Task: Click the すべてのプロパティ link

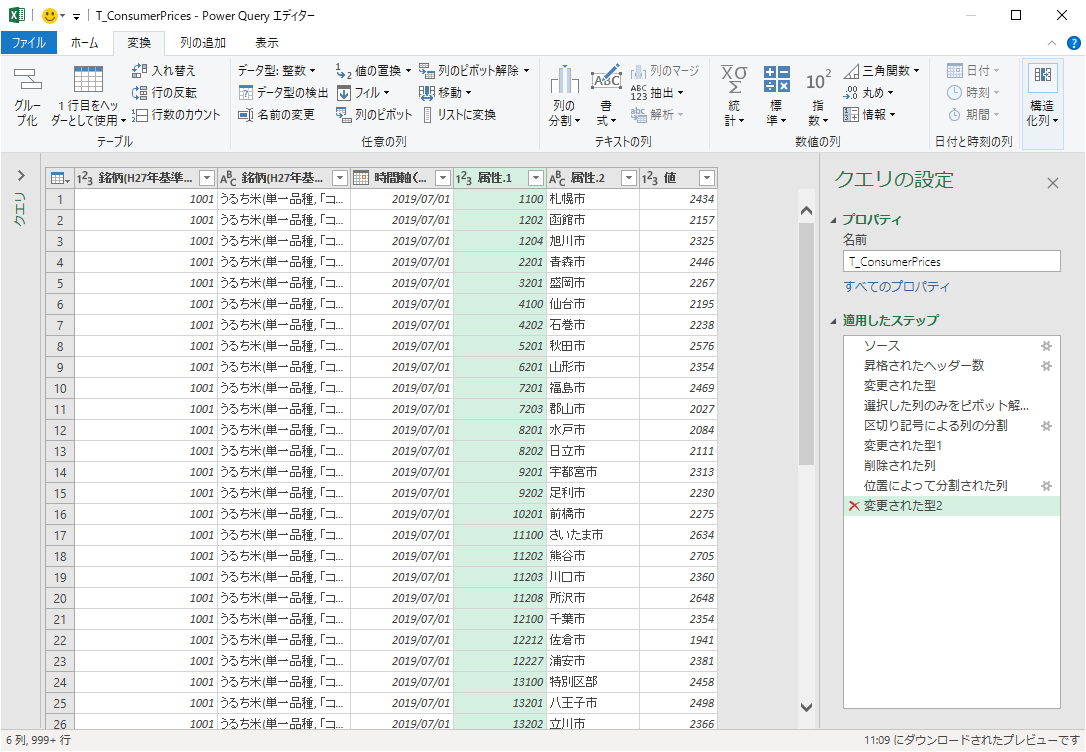Action: click(x=896, y=287)
